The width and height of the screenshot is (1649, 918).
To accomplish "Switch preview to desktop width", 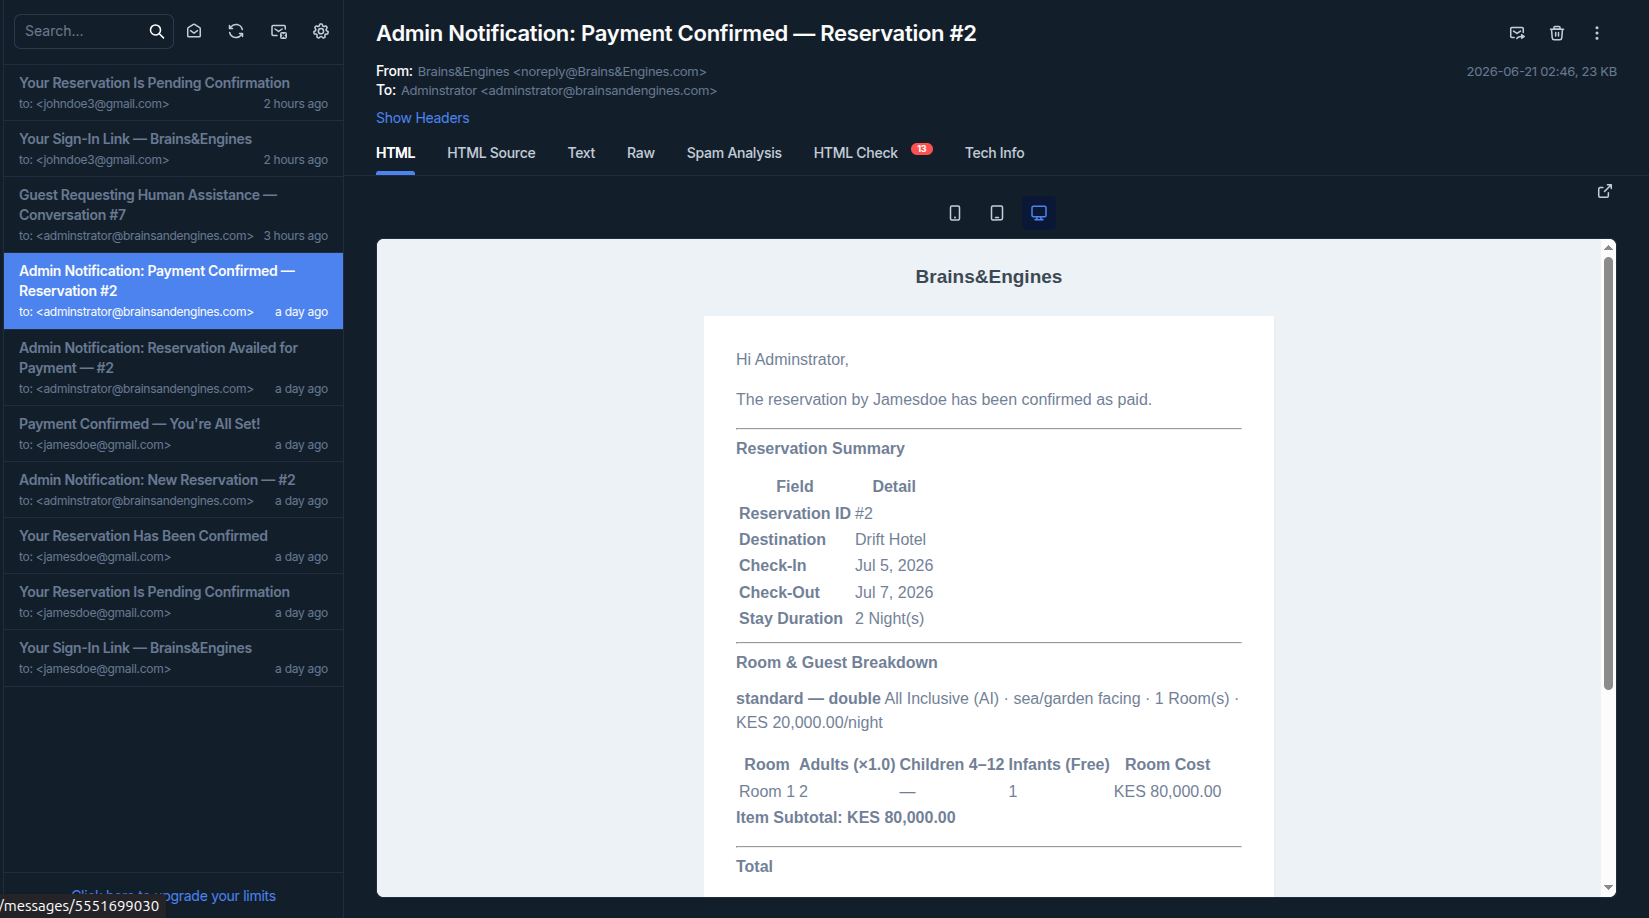I will pyautogui.click(x=1039, y=213).
